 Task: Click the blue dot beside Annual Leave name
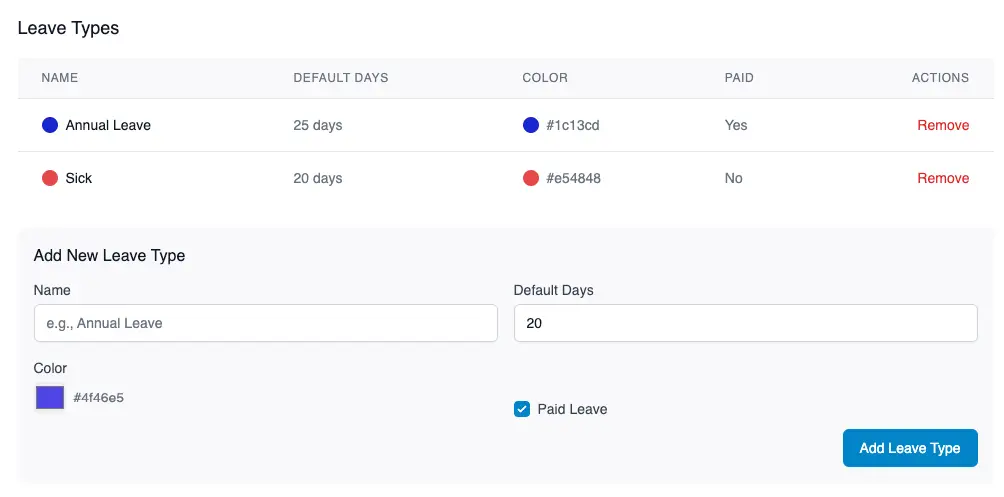(x=50, y=125)
